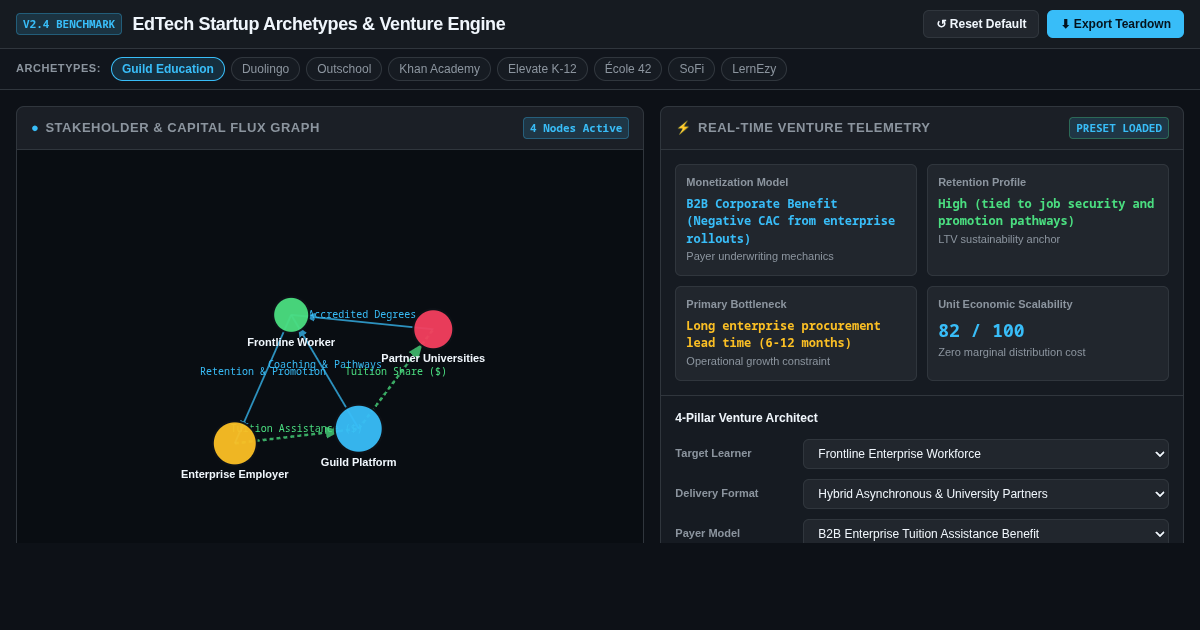
Task: Click the V2.4 BENCHMARK badge
Action: coord(69,24)
